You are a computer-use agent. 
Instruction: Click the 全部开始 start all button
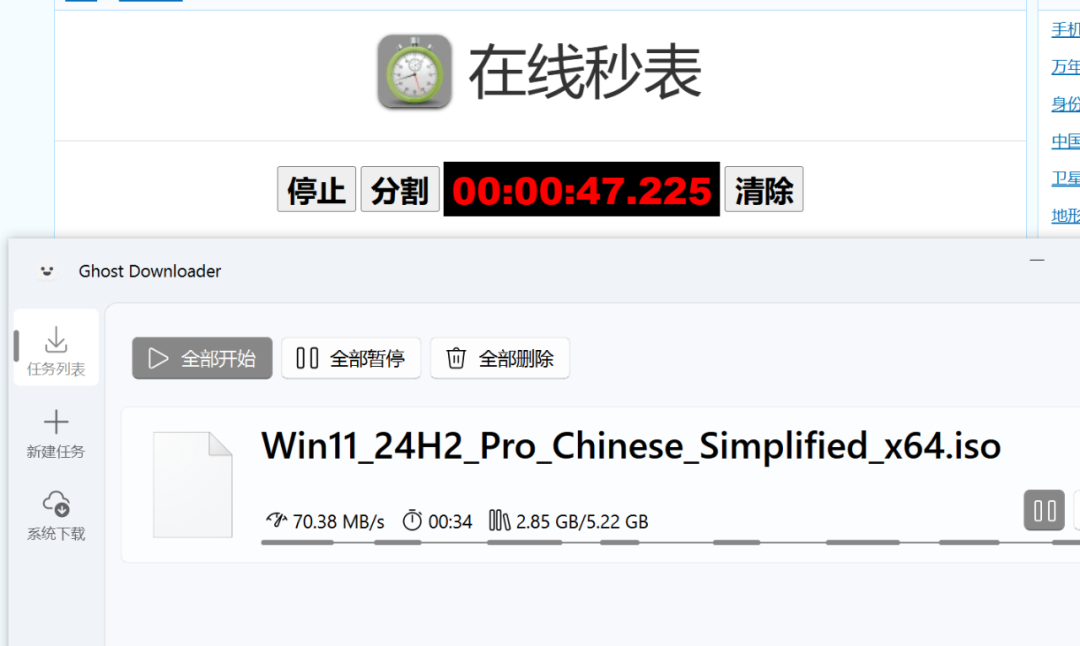click(202, 358)
